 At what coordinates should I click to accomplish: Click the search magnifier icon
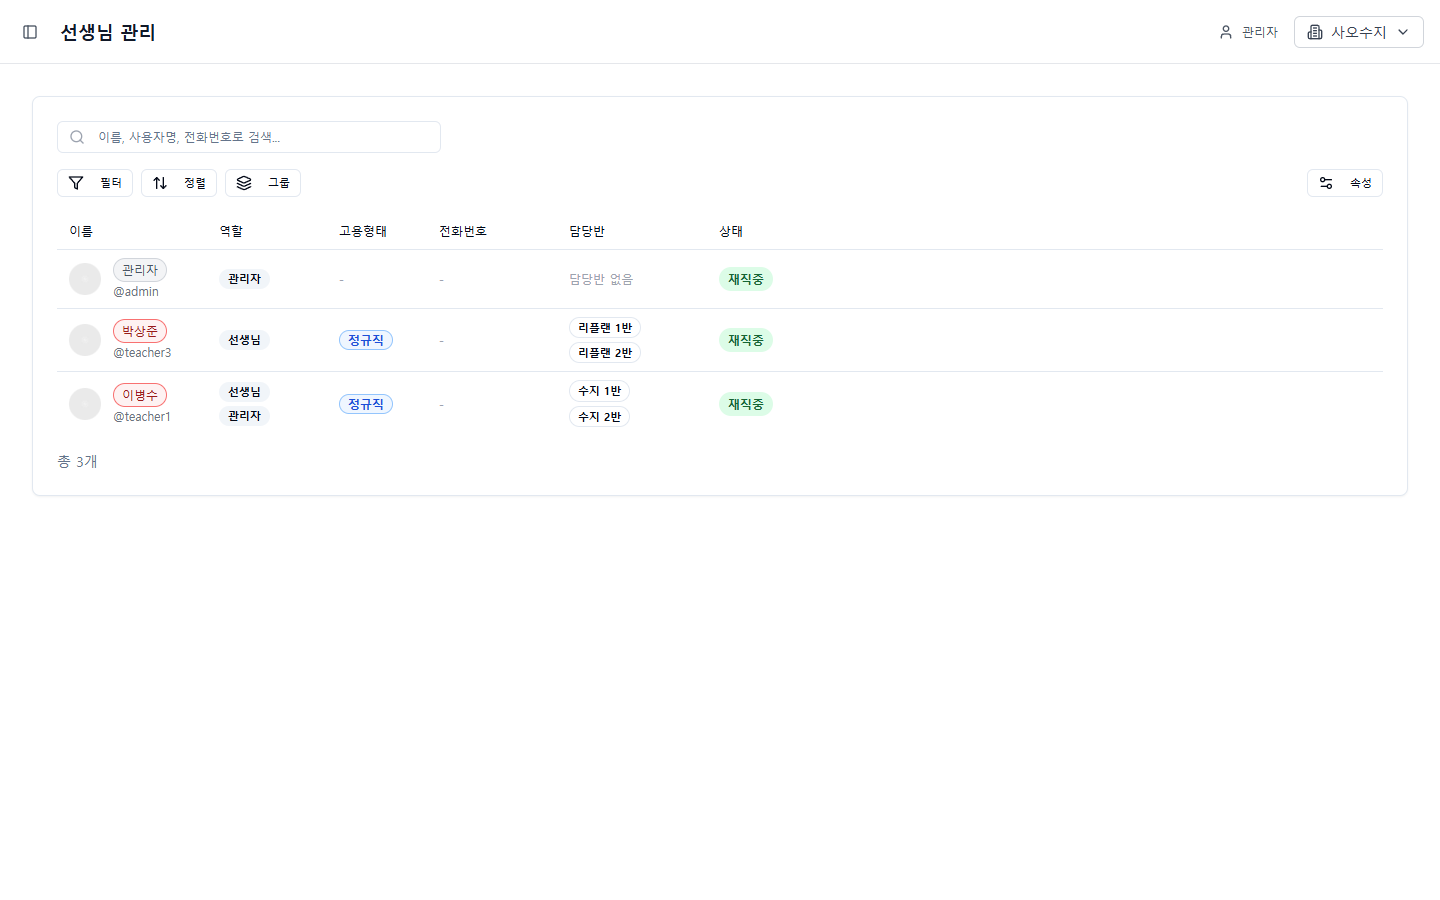coord(77,137)
